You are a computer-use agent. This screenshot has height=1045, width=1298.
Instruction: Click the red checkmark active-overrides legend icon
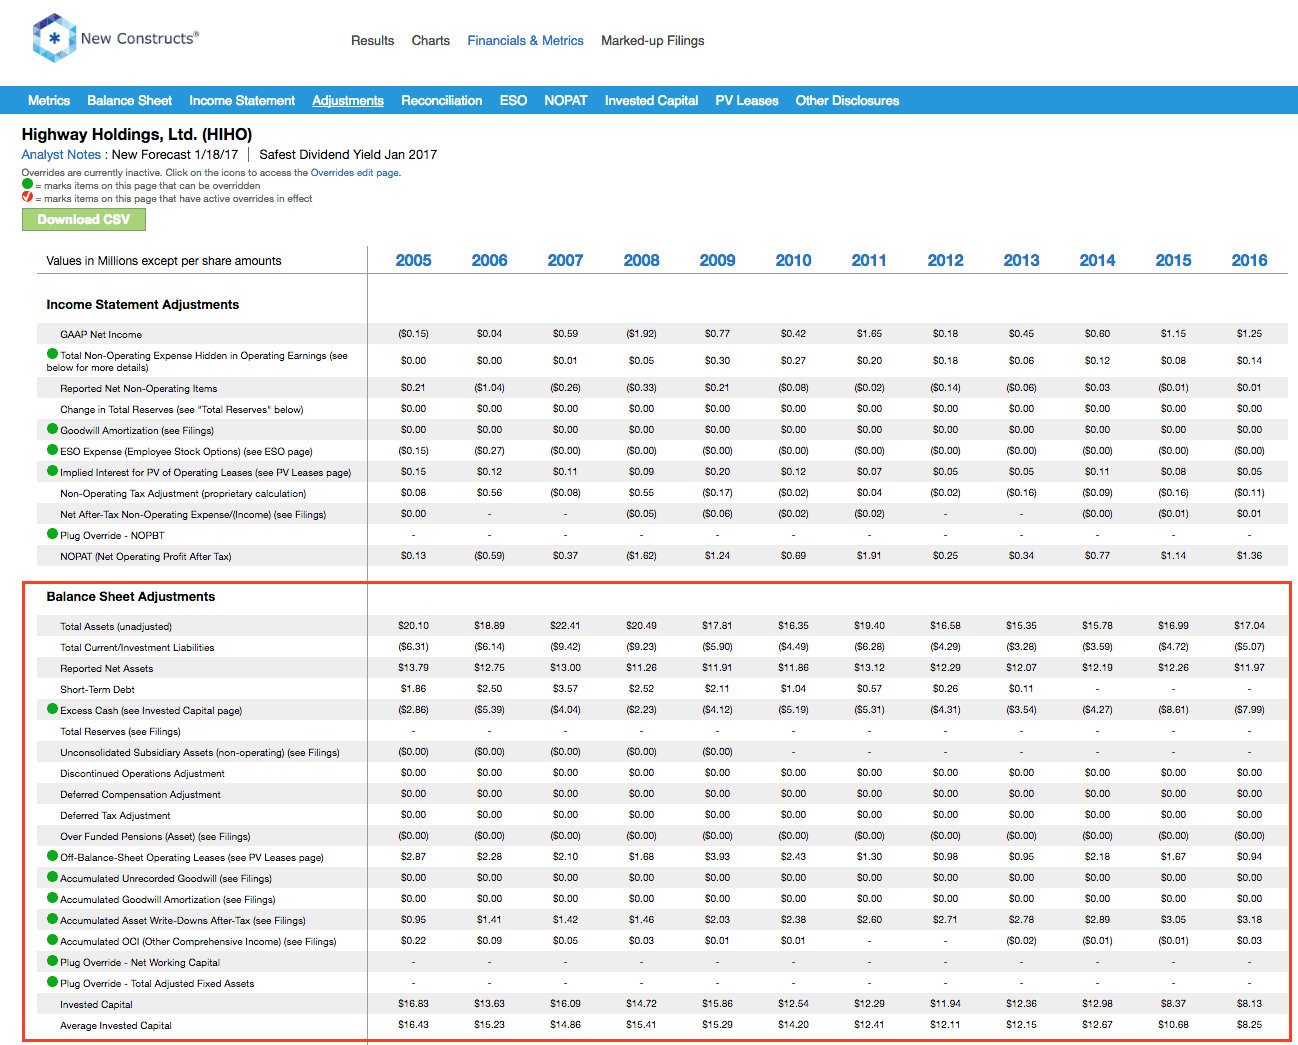click(27, 197)
